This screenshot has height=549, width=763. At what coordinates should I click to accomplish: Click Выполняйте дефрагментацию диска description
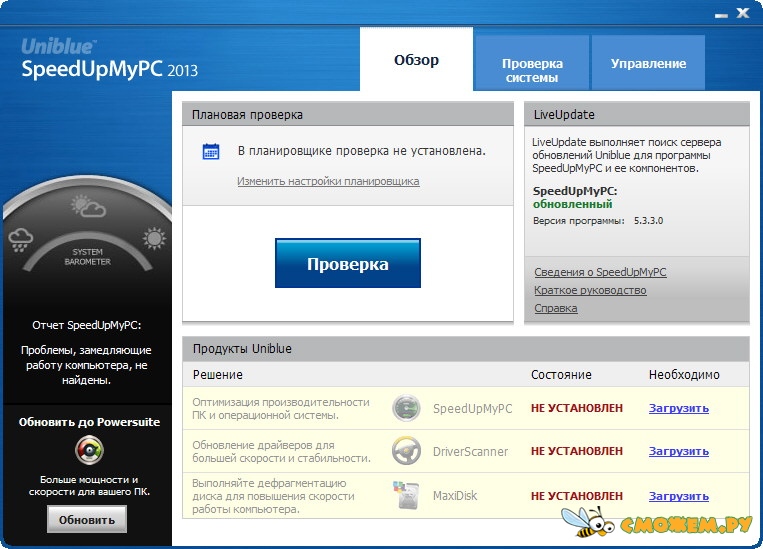pyautogui.click(x=273, y=496)
